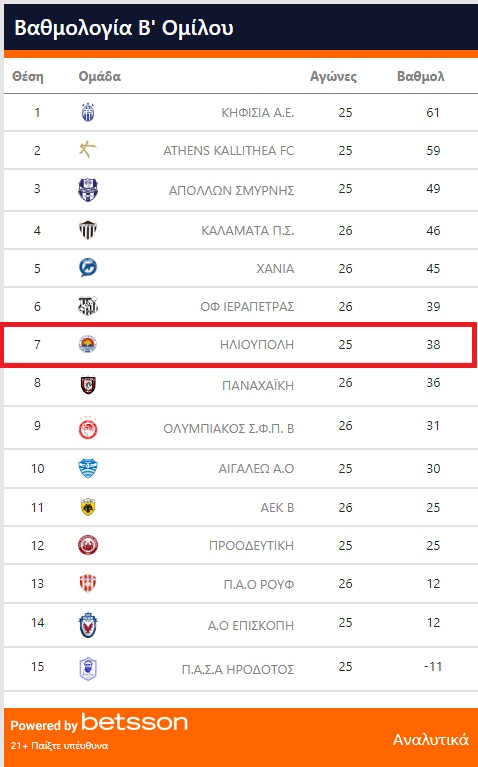Image resolution: width=478 pixels, height=767 pixels.
Task: Click the betsson sponsor logo
Action: pos(135,722)
